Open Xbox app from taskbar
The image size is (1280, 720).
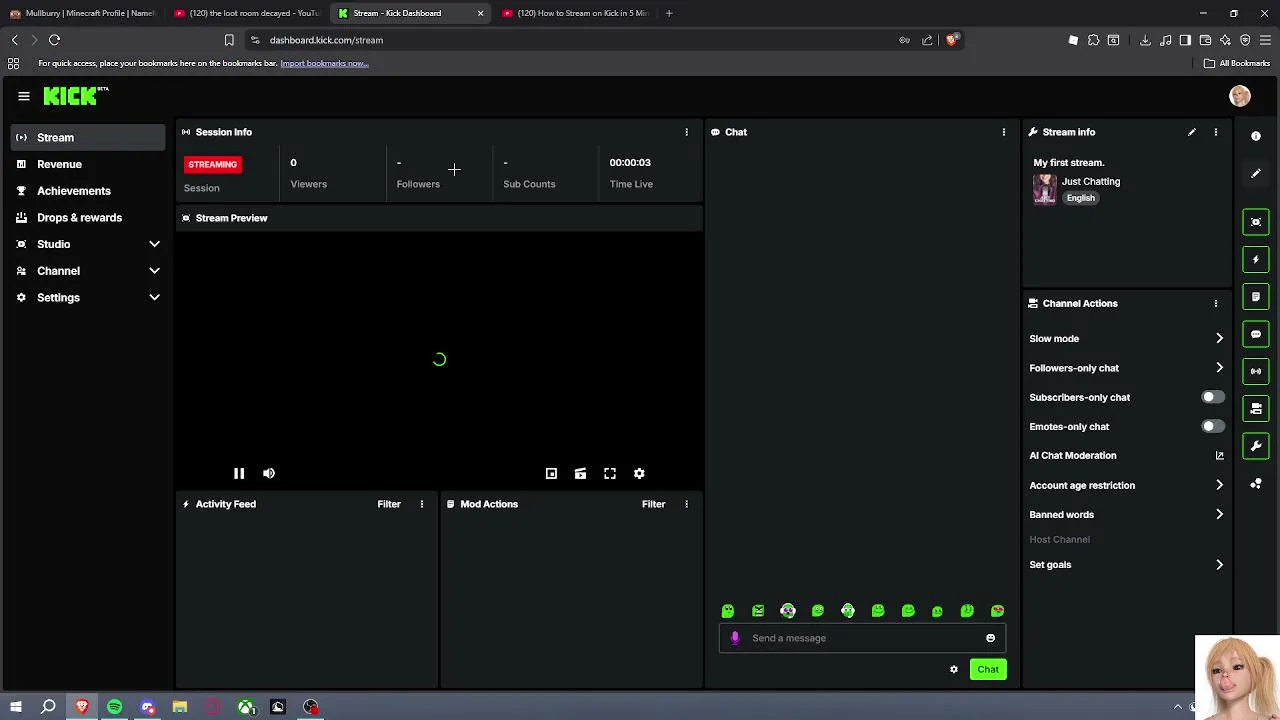(x=245, y=707)
